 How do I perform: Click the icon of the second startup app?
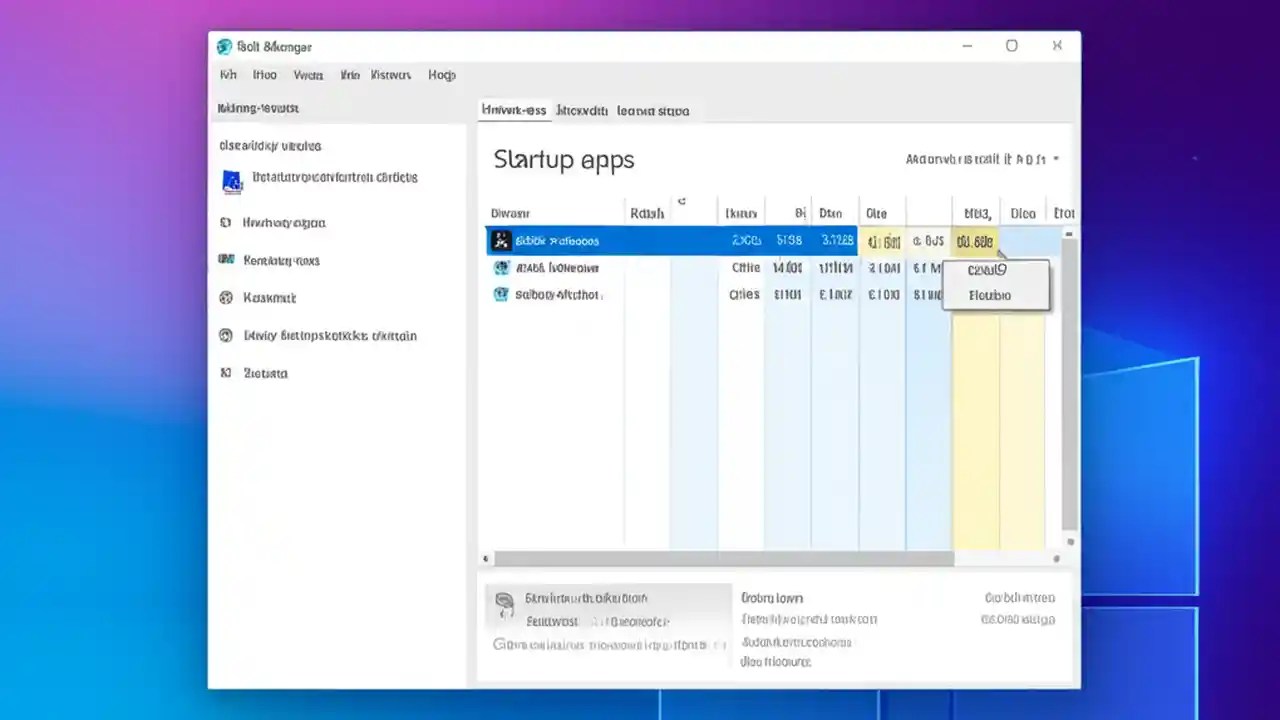click(x=501, y=267)
